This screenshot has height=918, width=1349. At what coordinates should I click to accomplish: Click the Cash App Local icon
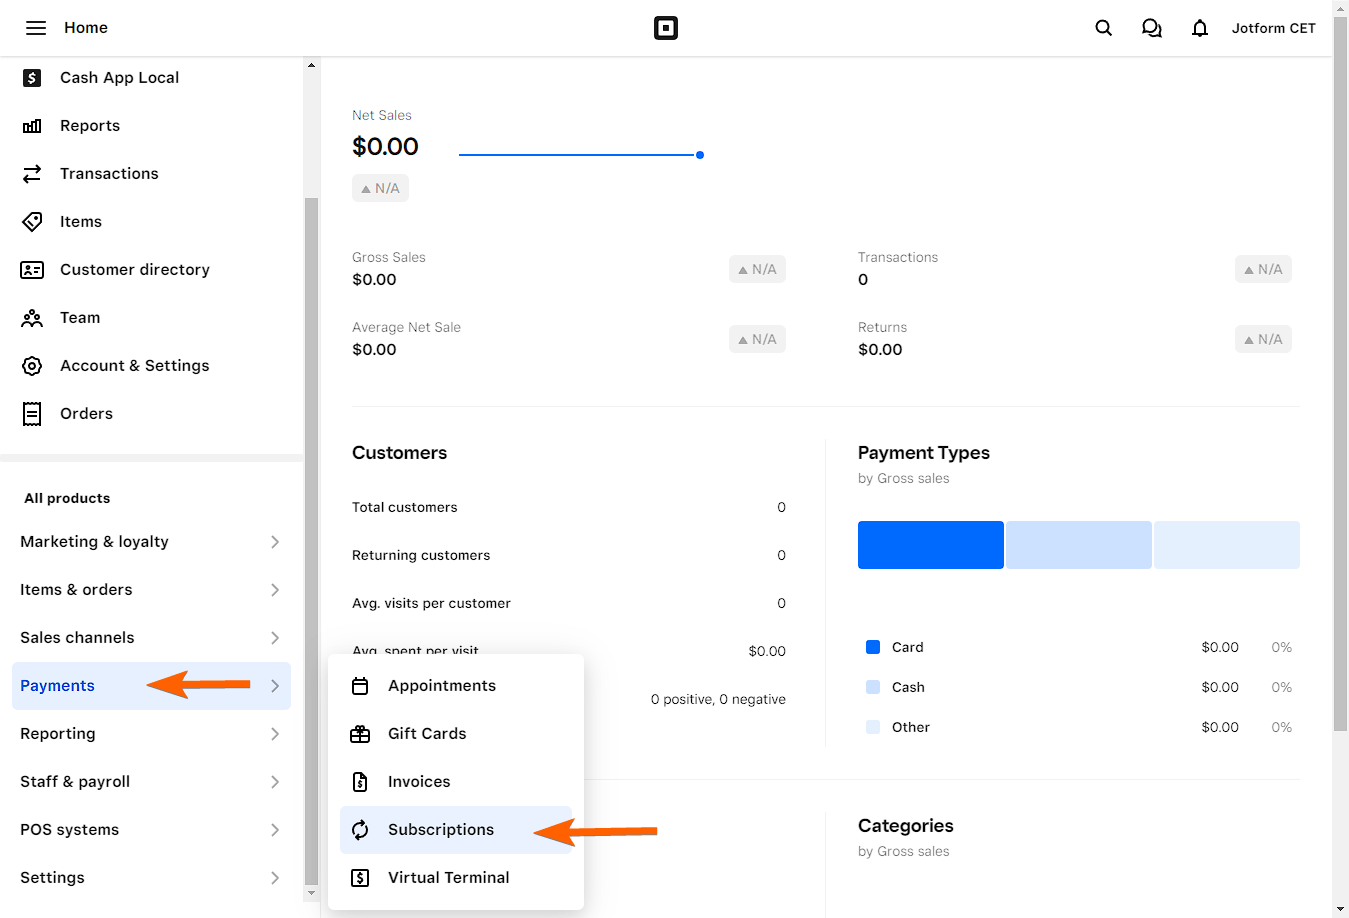(32, 78)
